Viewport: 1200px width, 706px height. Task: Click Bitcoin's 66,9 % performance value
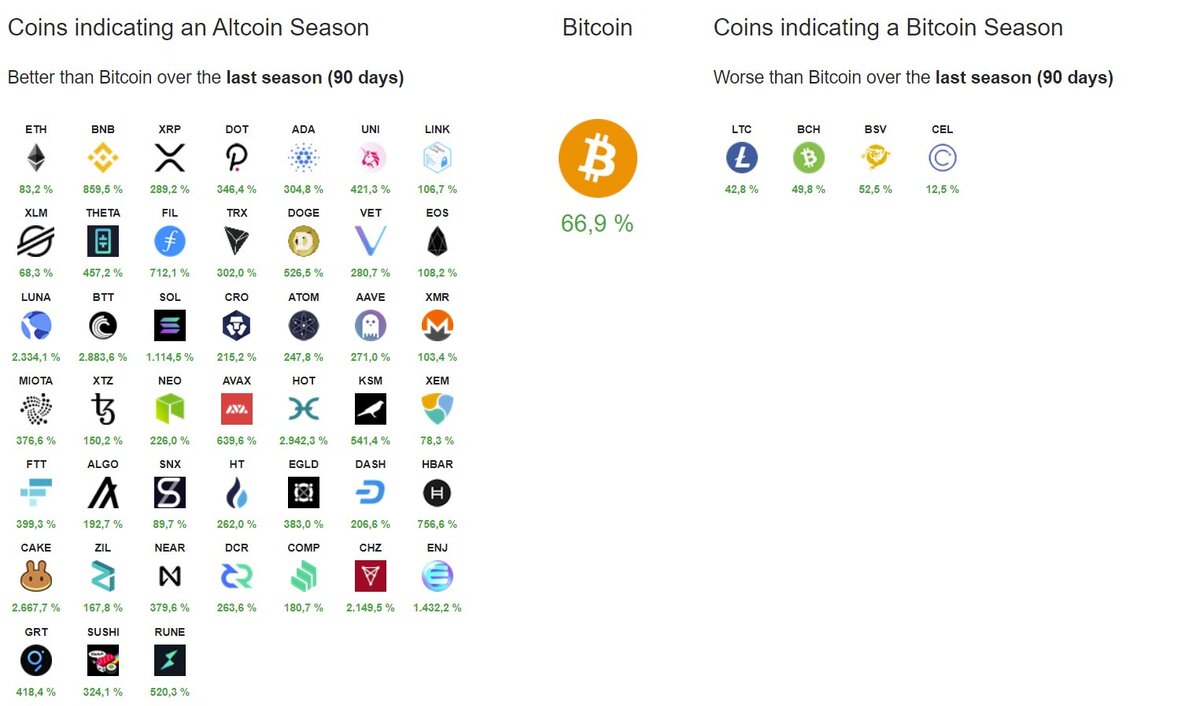[597, 224]
